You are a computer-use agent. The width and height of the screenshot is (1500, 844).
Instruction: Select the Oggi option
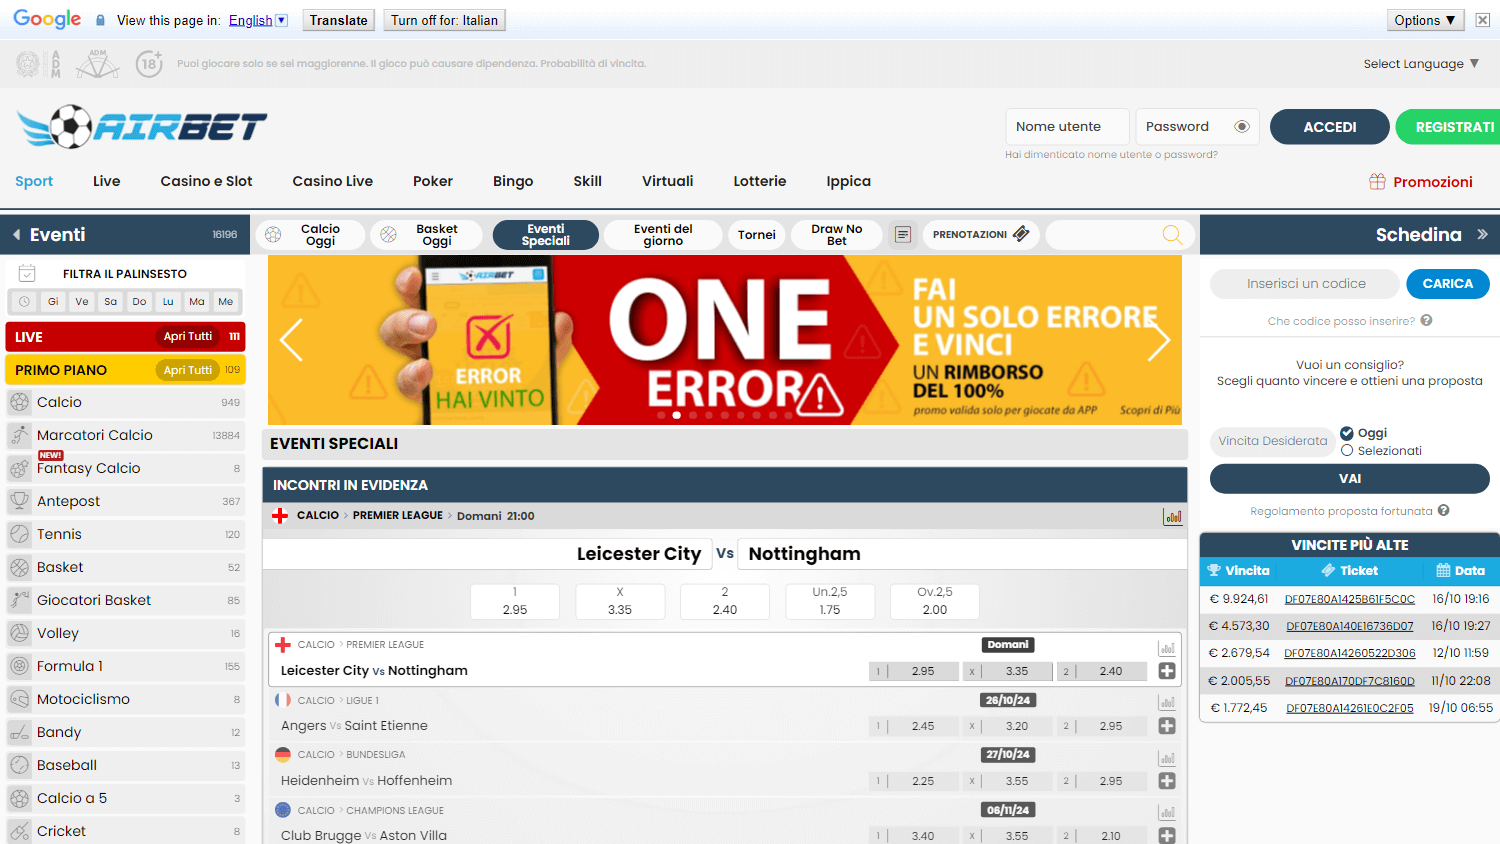click(1347, 433)
